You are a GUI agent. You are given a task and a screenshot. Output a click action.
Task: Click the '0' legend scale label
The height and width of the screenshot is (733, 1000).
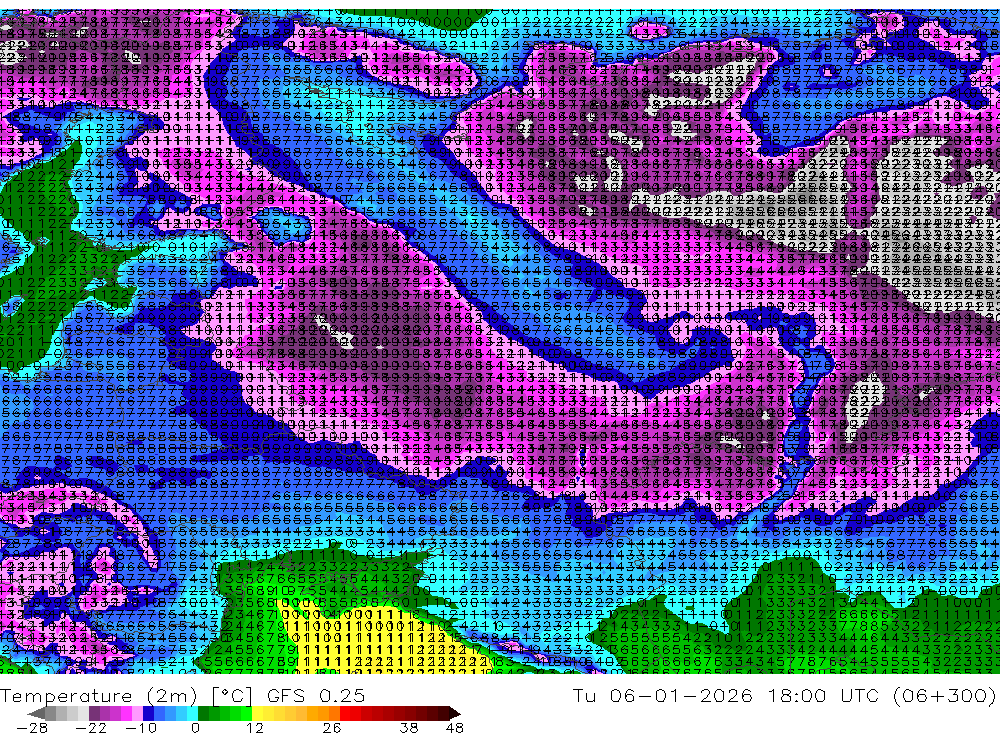click(195, 728)
